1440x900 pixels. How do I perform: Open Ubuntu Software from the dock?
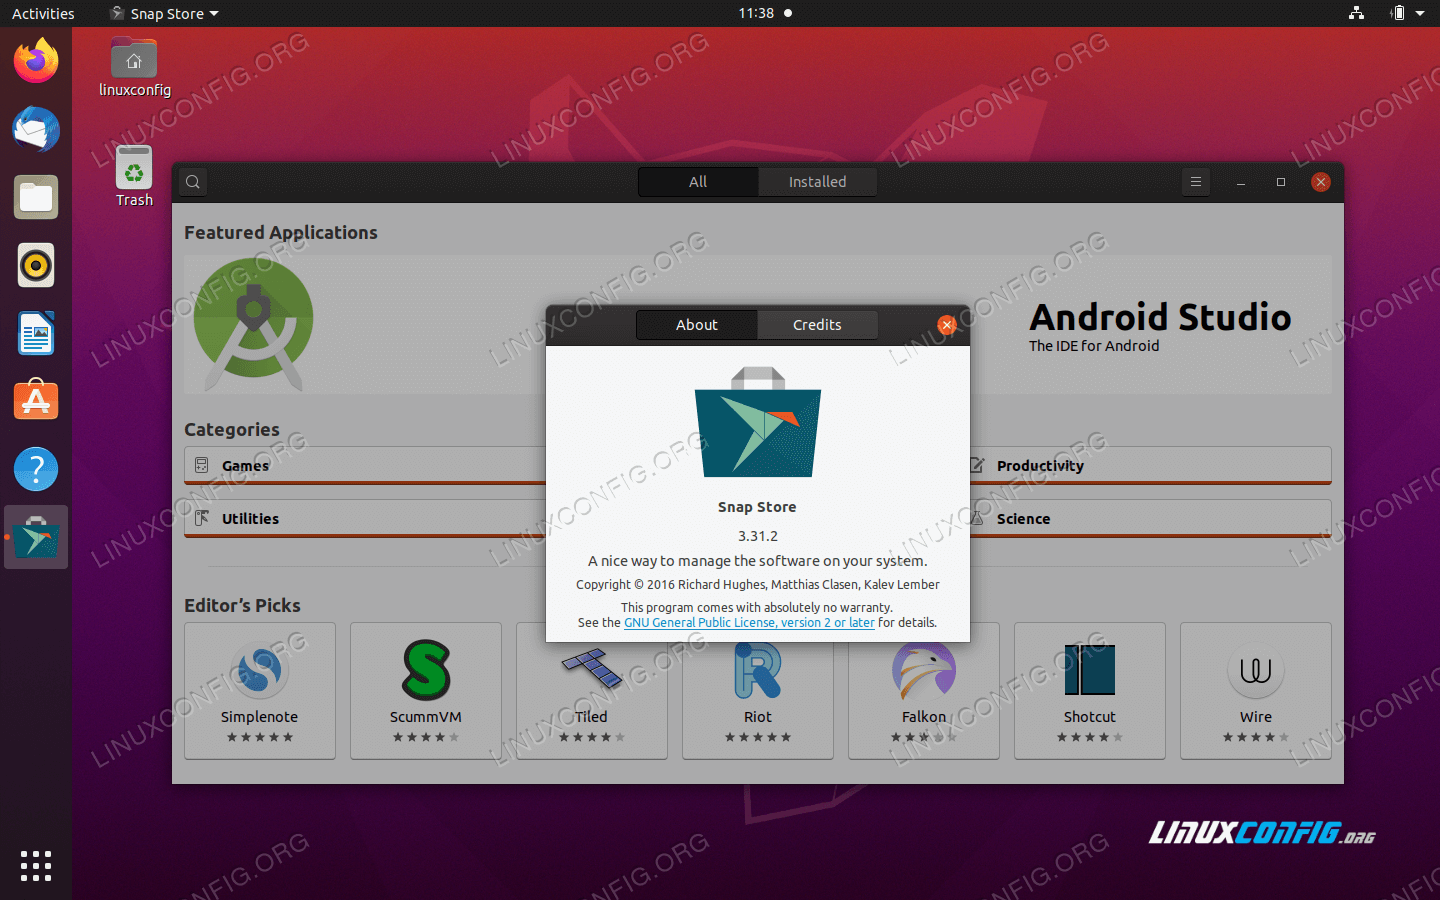click(x=36, y=401)
